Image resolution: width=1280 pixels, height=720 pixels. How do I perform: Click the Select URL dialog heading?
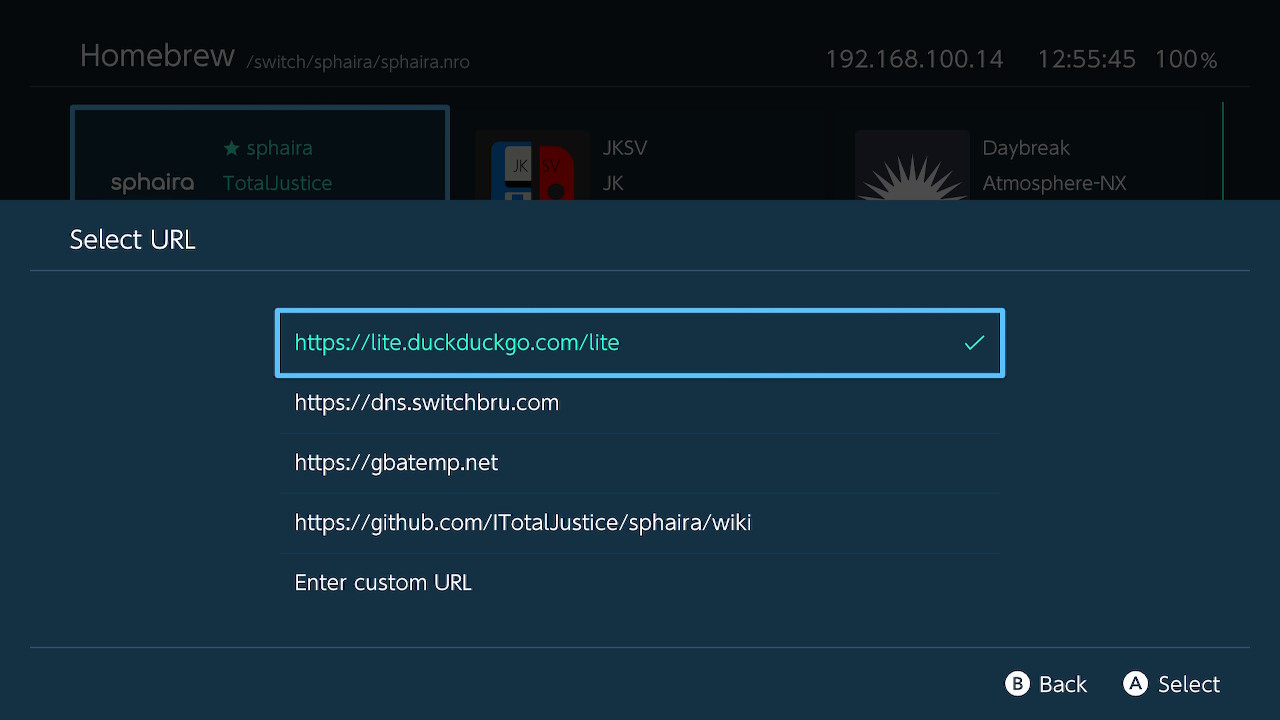coord(132,240)
